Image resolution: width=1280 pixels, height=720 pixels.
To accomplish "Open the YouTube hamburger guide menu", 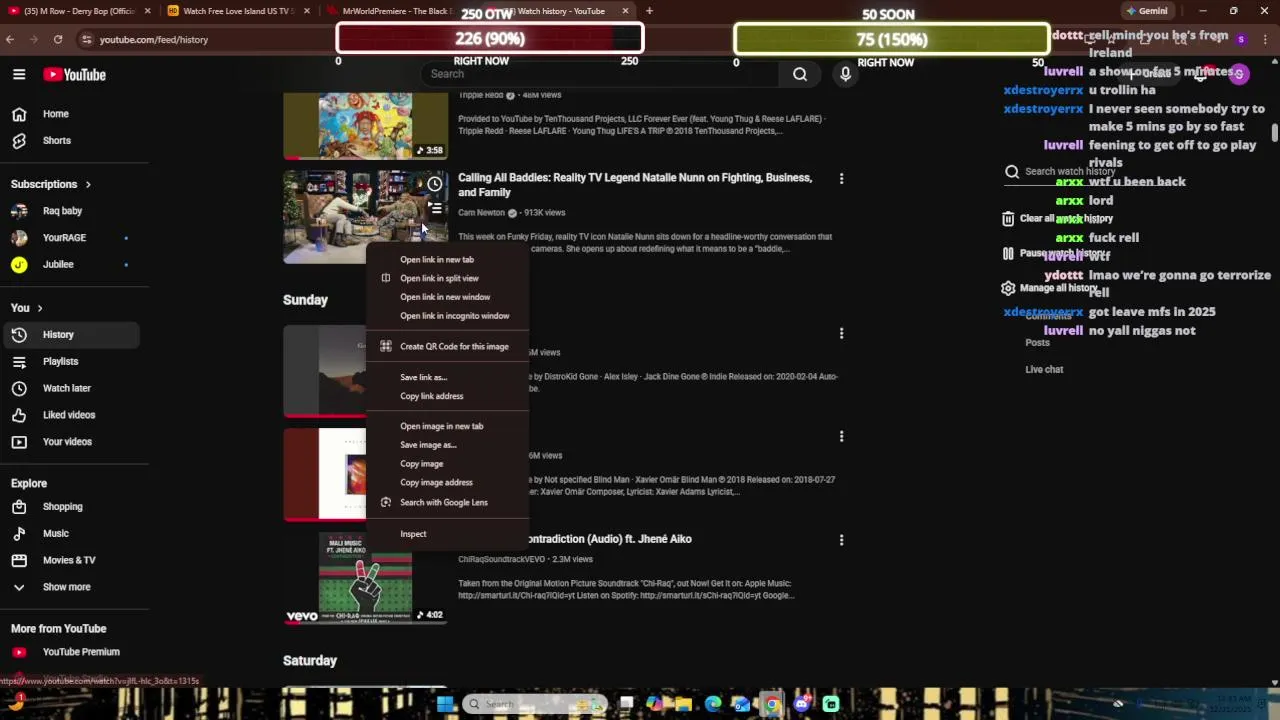I will pyautogui.click(x=19, y=74).
